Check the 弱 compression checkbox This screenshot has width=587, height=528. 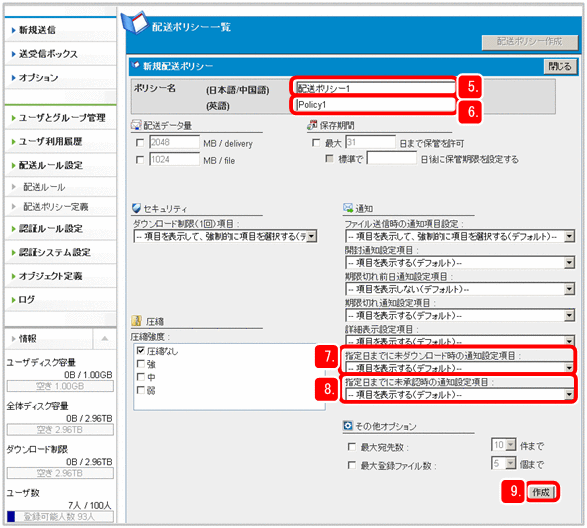[140, 390]
